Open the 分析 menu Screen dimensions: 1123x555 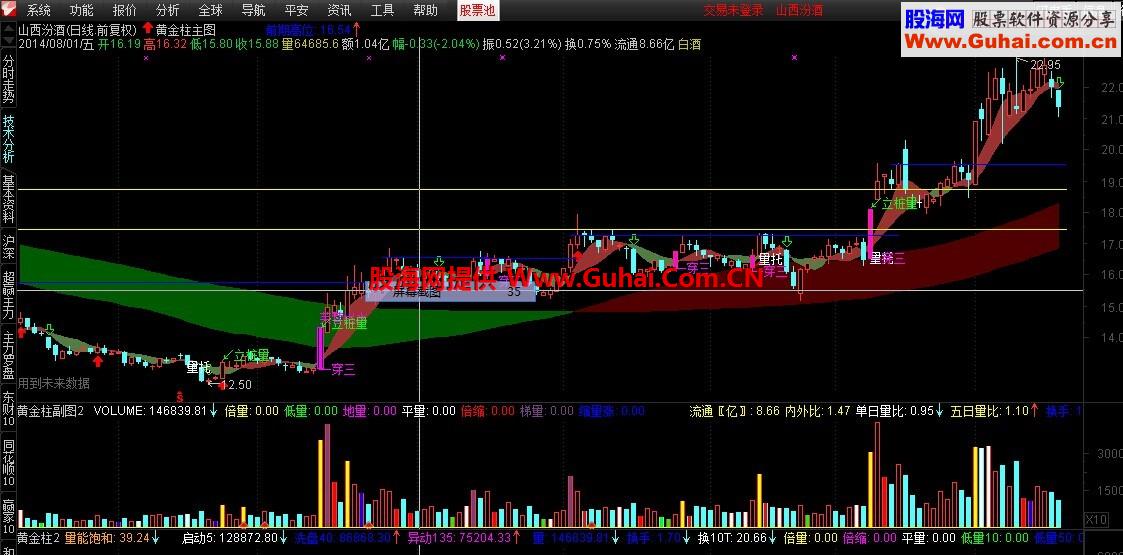tap(168, 10)
